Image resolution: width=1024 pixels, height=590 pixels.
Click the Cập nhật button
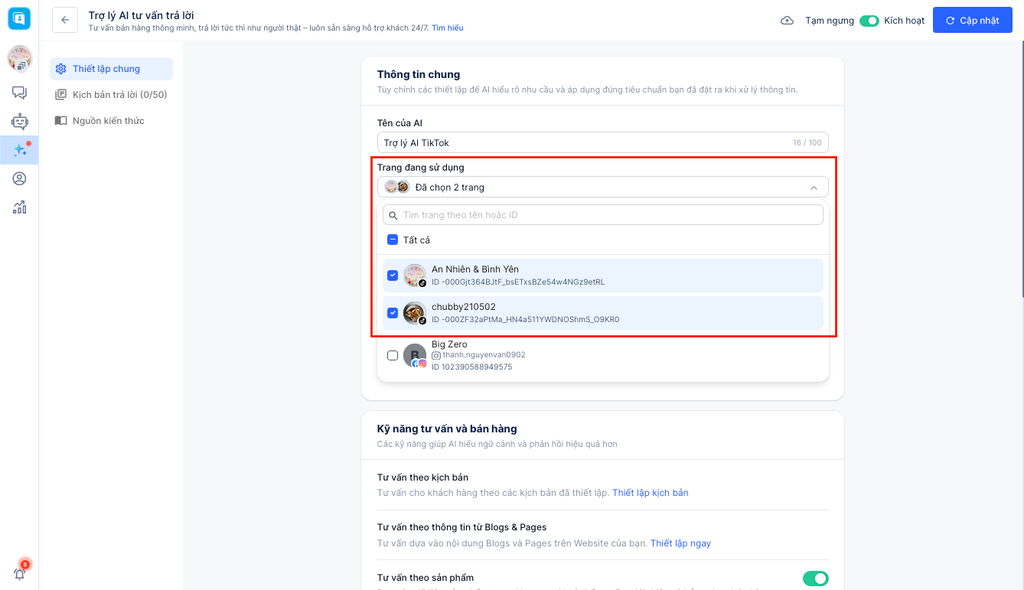point(971,21)
